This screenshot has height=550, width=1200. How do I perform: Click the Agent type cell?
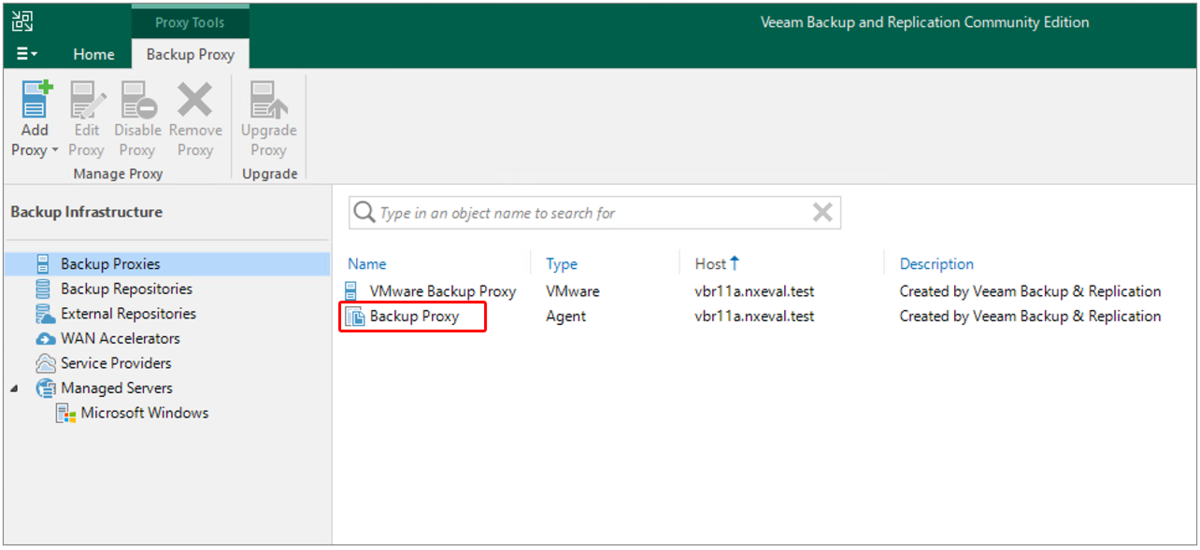coord(566,316)
